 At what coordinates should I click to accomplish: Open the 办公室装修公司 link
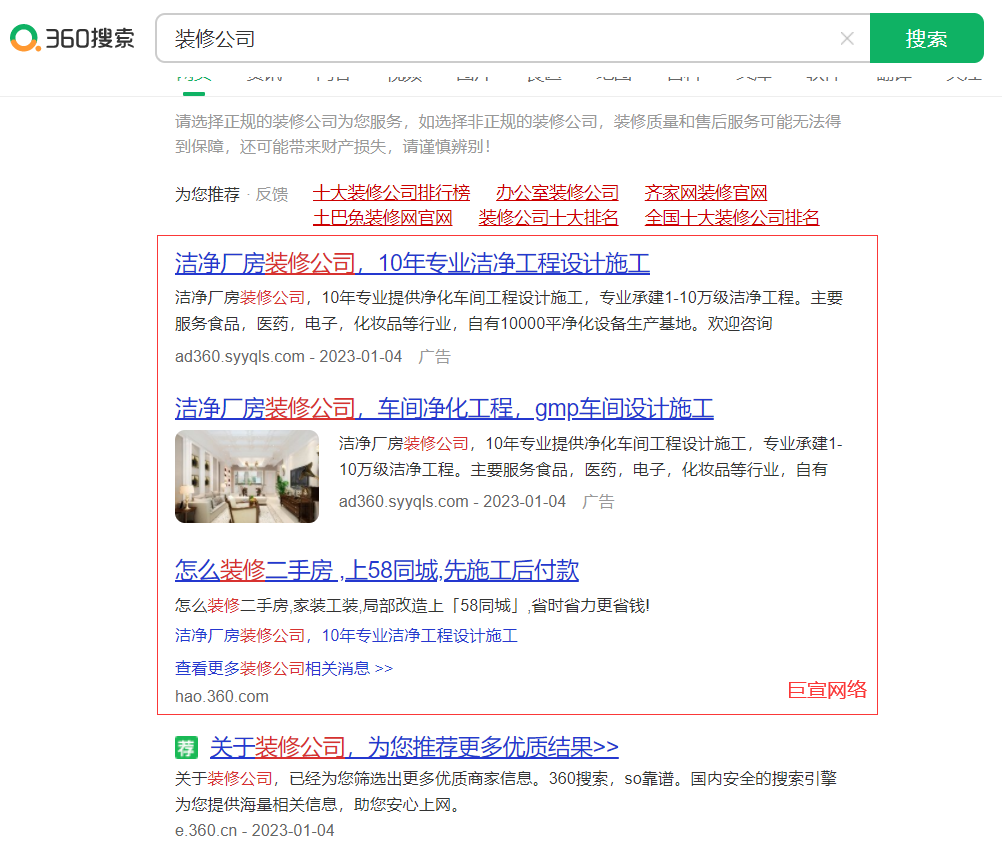pos(556,192)
